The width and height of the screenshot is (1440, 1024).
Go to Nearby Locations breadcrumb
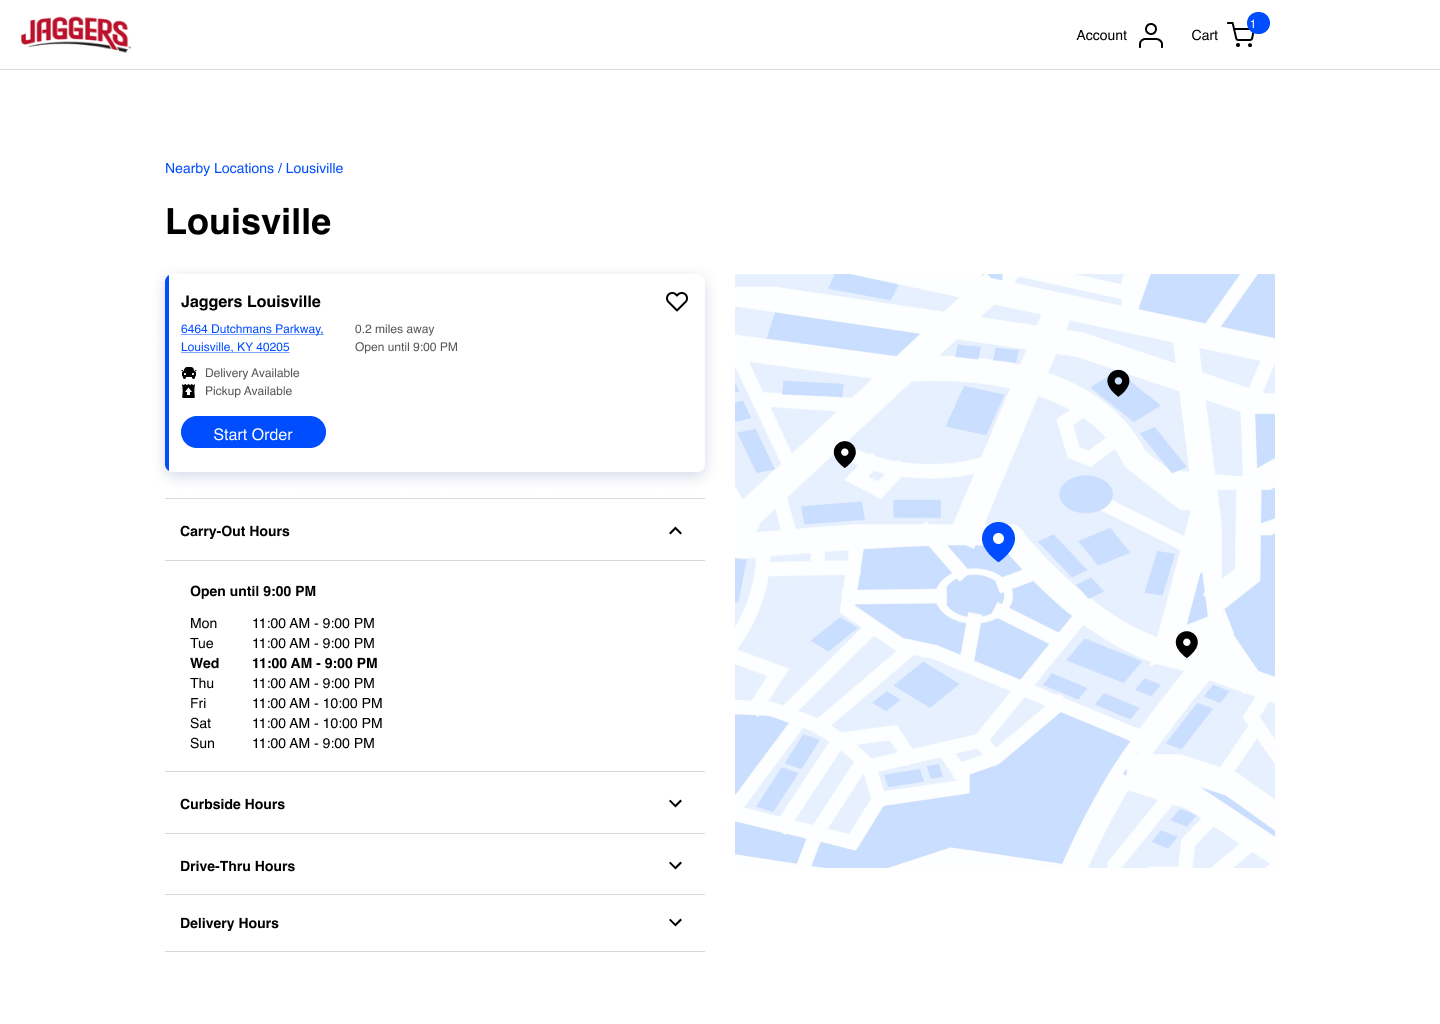point(219,168)
